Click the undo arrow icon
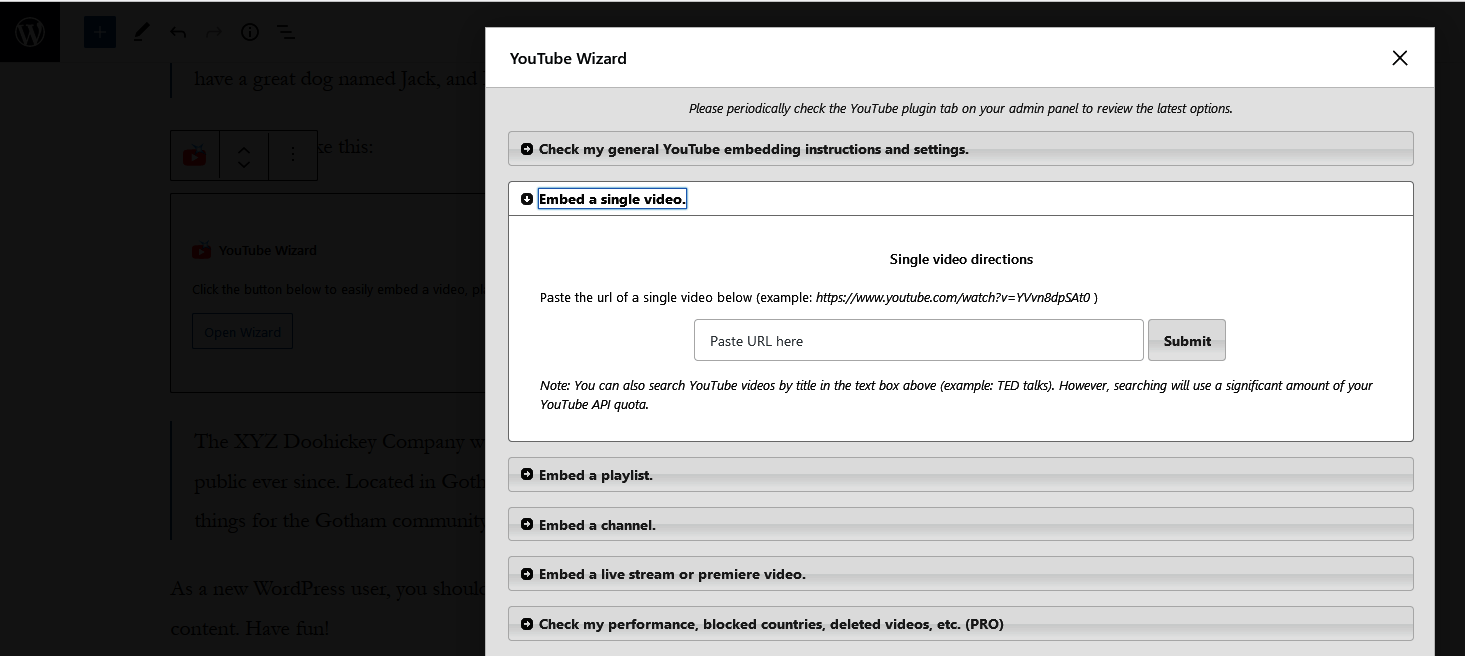1465x656 pixels. coord(177,31)
